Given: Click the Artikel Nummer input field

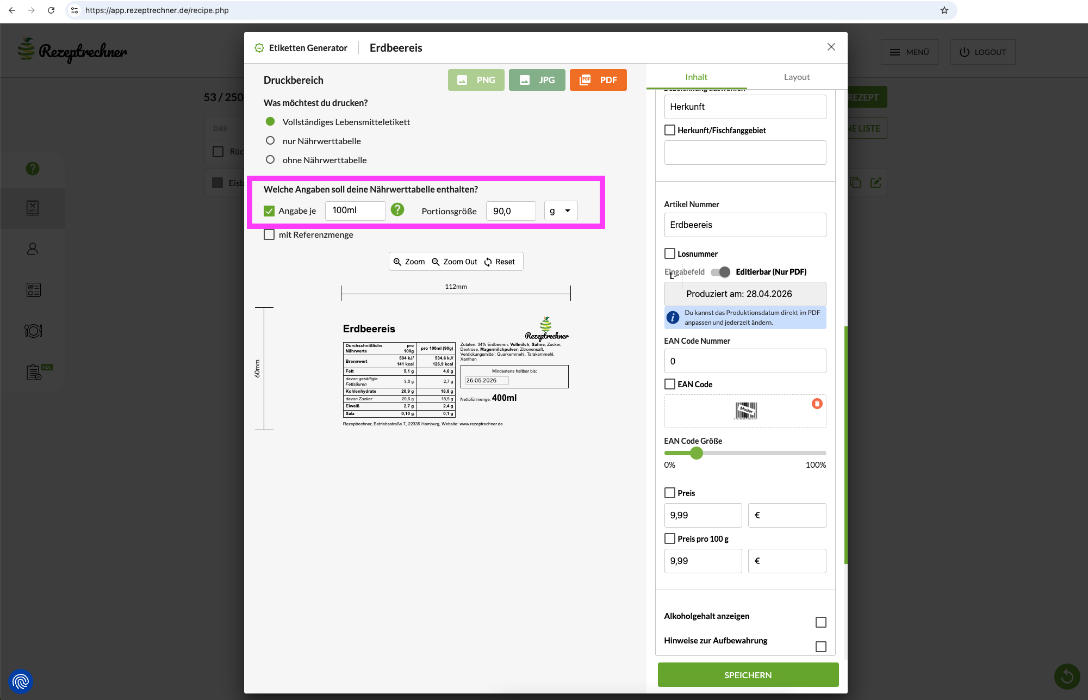Looking at the screenshot, I should pyautogui.click(x=745, y=225).
